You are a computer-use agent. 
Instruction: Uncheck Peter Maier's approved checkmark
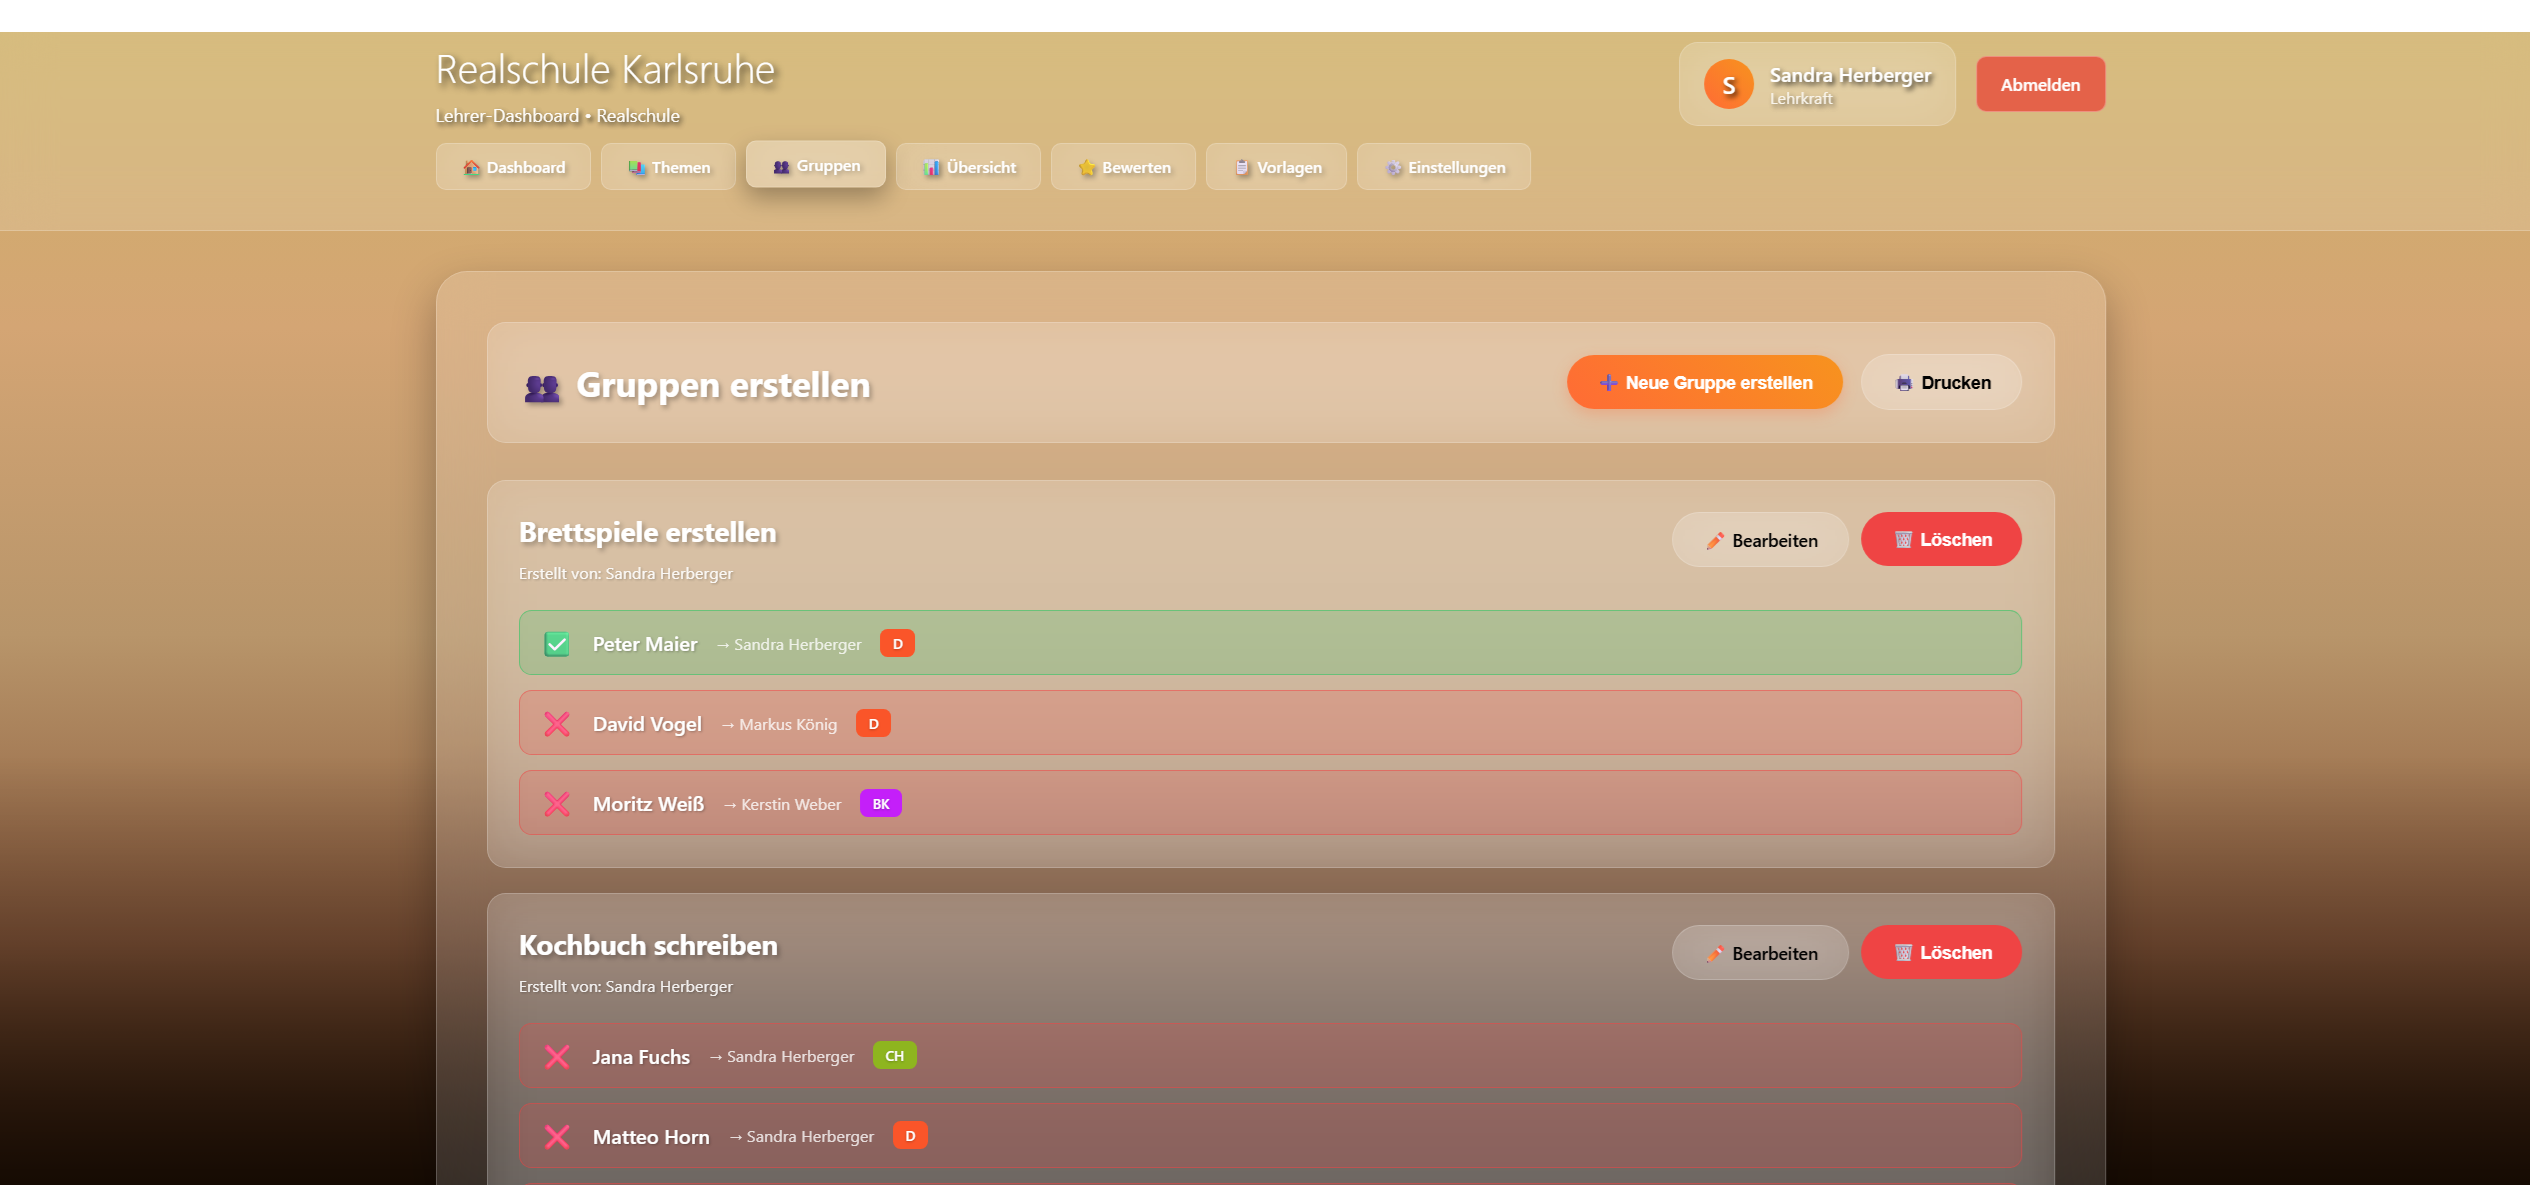click(557, 643)
